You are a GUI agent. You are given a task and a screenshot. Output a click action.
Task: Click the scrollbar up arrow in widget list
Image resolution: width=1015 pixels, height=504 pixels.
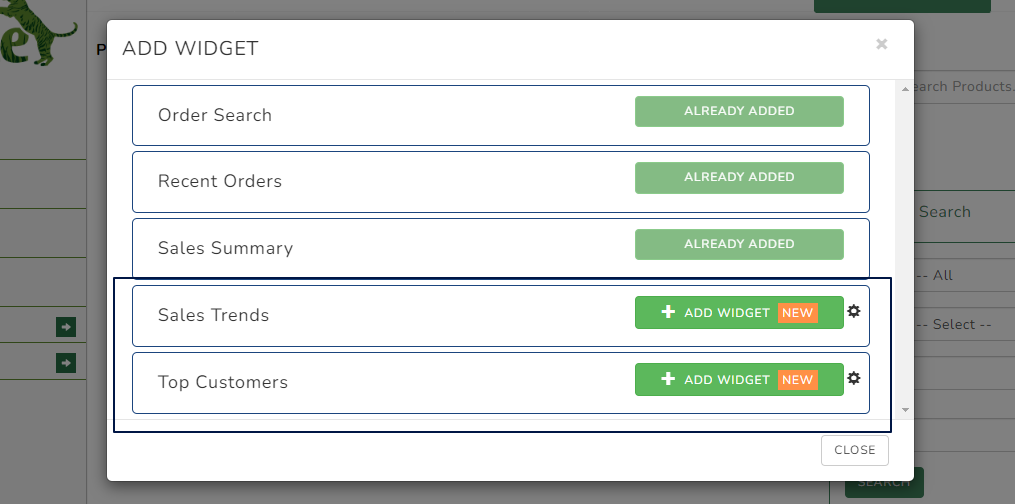tap(905, 89)
